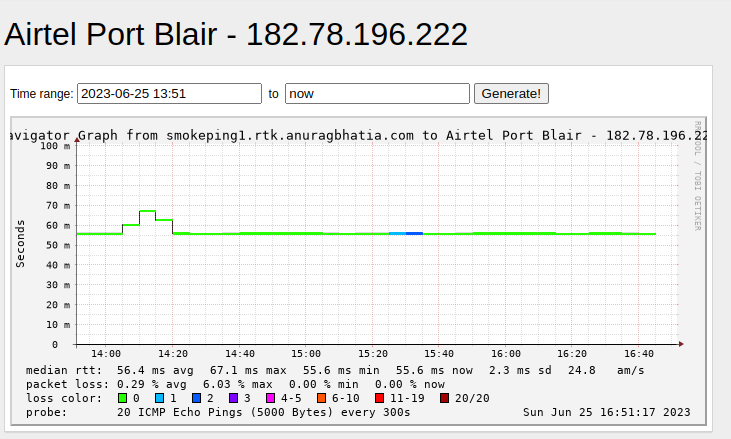
Task: Click the latency spike peak near 14:10
Action: [147, 211]
